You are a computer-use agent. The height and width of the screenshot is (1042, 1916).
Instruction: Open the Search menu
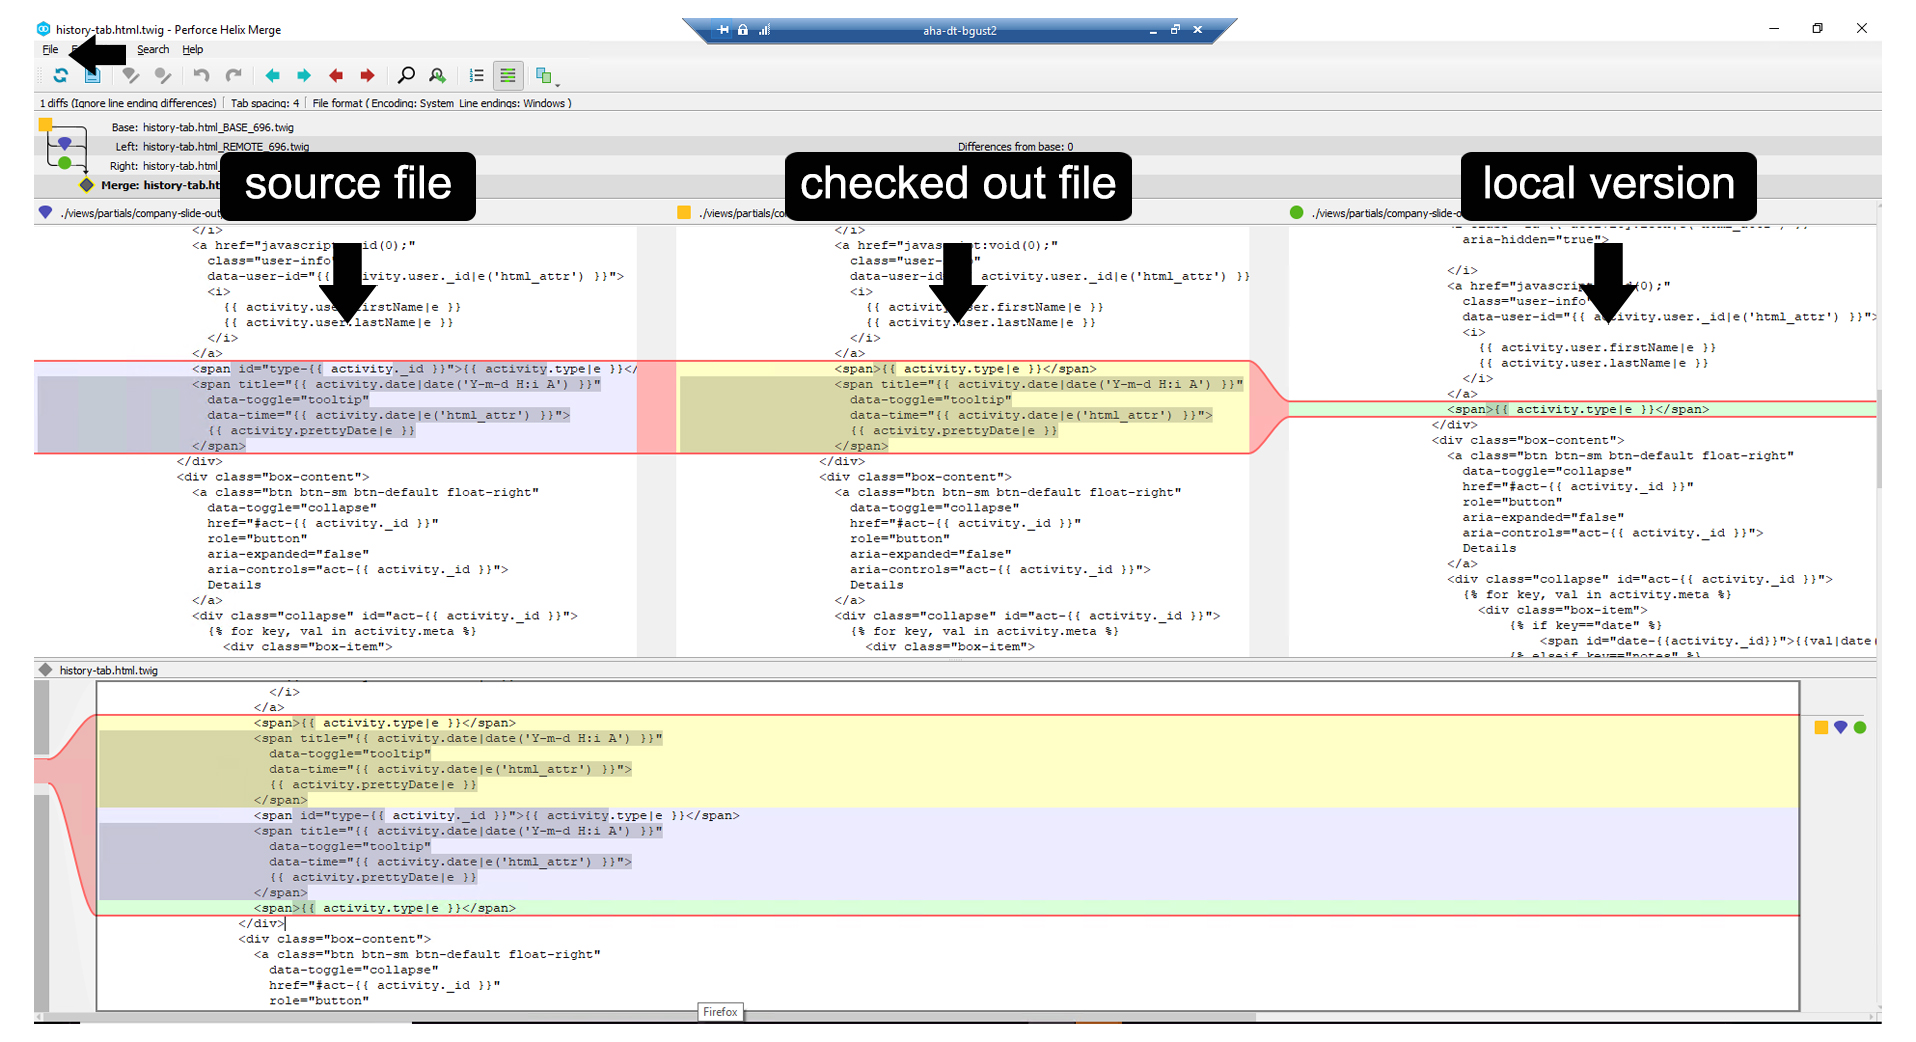pyautogui.click(x=152, y=49)
